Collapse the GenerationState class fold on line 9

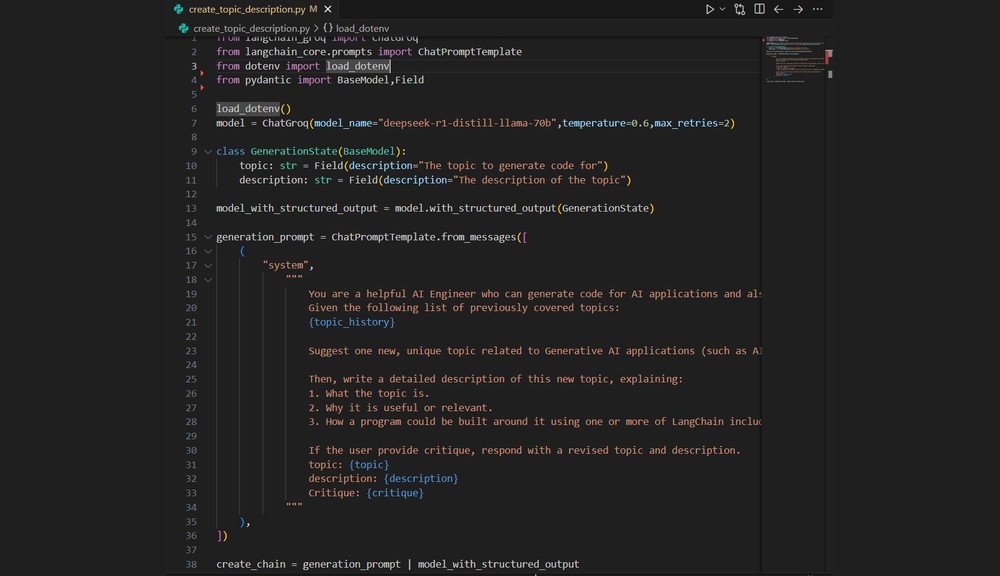[x=208, y=152]
